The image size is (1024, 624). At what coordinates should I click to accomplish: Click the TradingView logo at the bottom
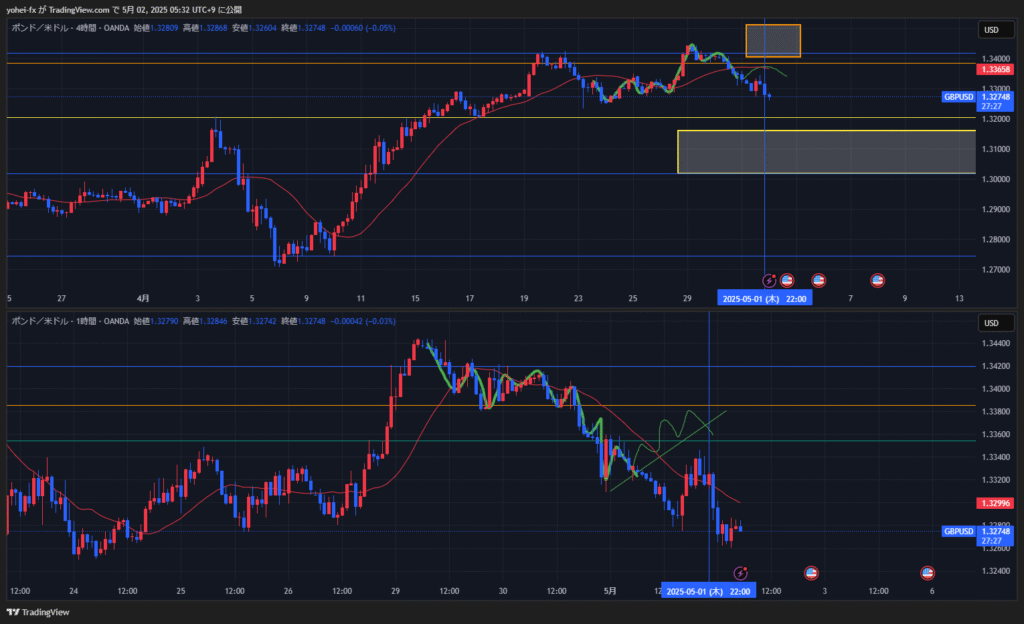point(38,612)
